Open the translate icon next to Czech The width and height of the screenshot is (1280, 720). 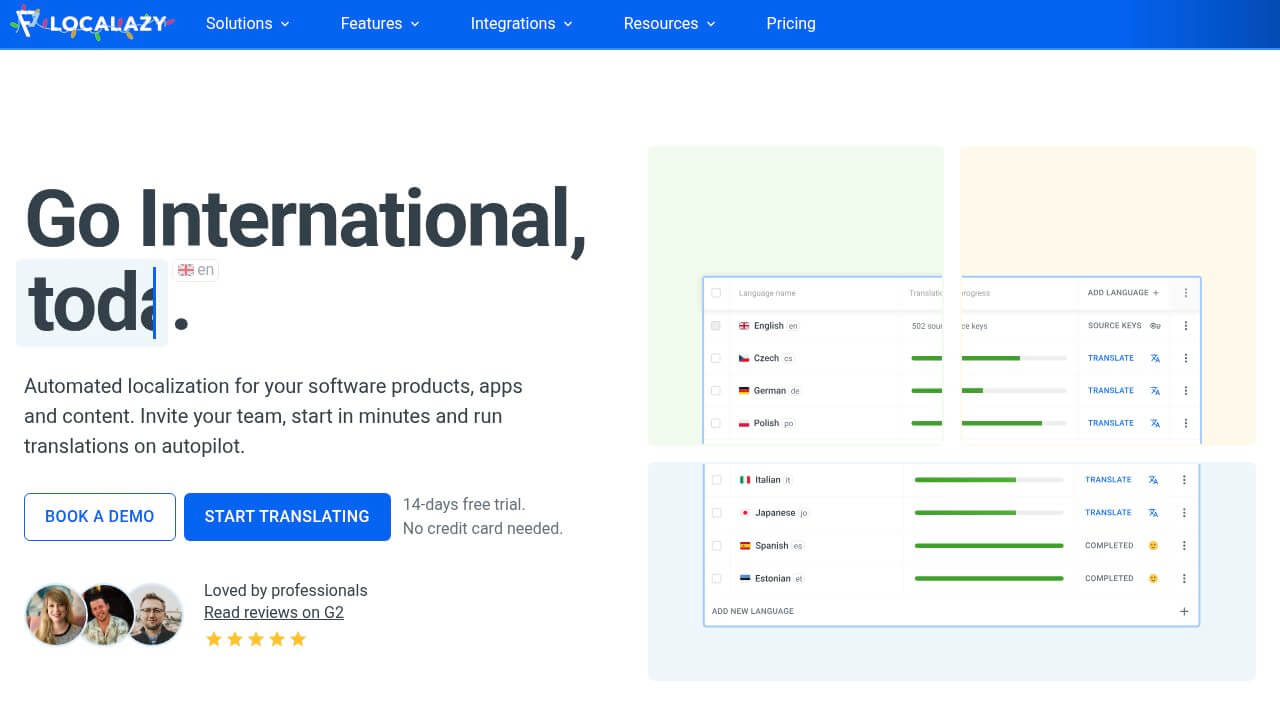tap(1154, 358)
